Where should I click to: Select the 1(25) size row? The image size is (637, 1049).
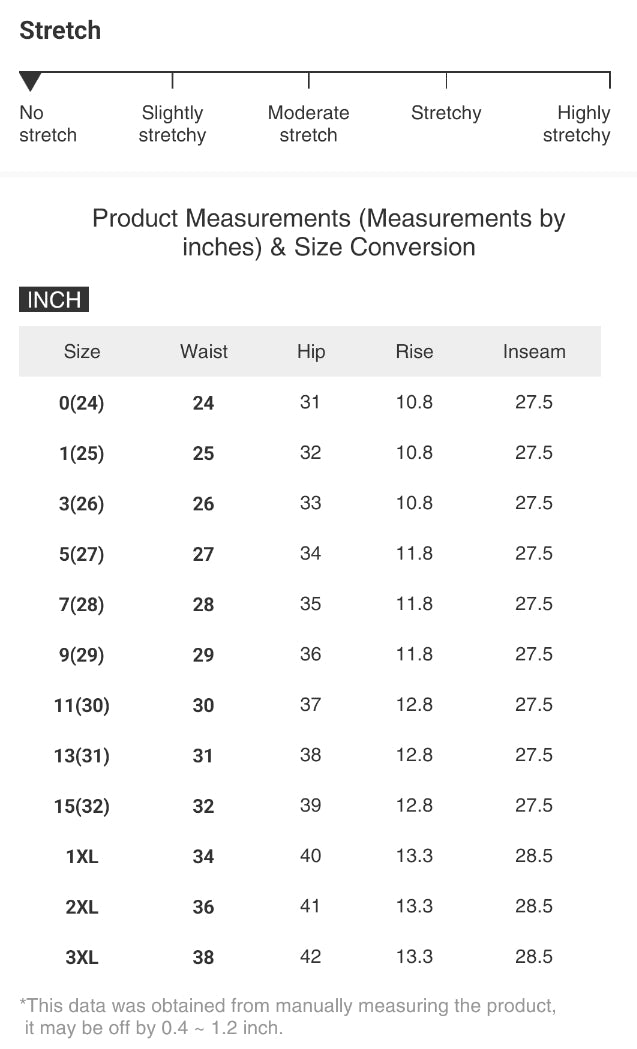pyautogui.click(x=82, y=453)
